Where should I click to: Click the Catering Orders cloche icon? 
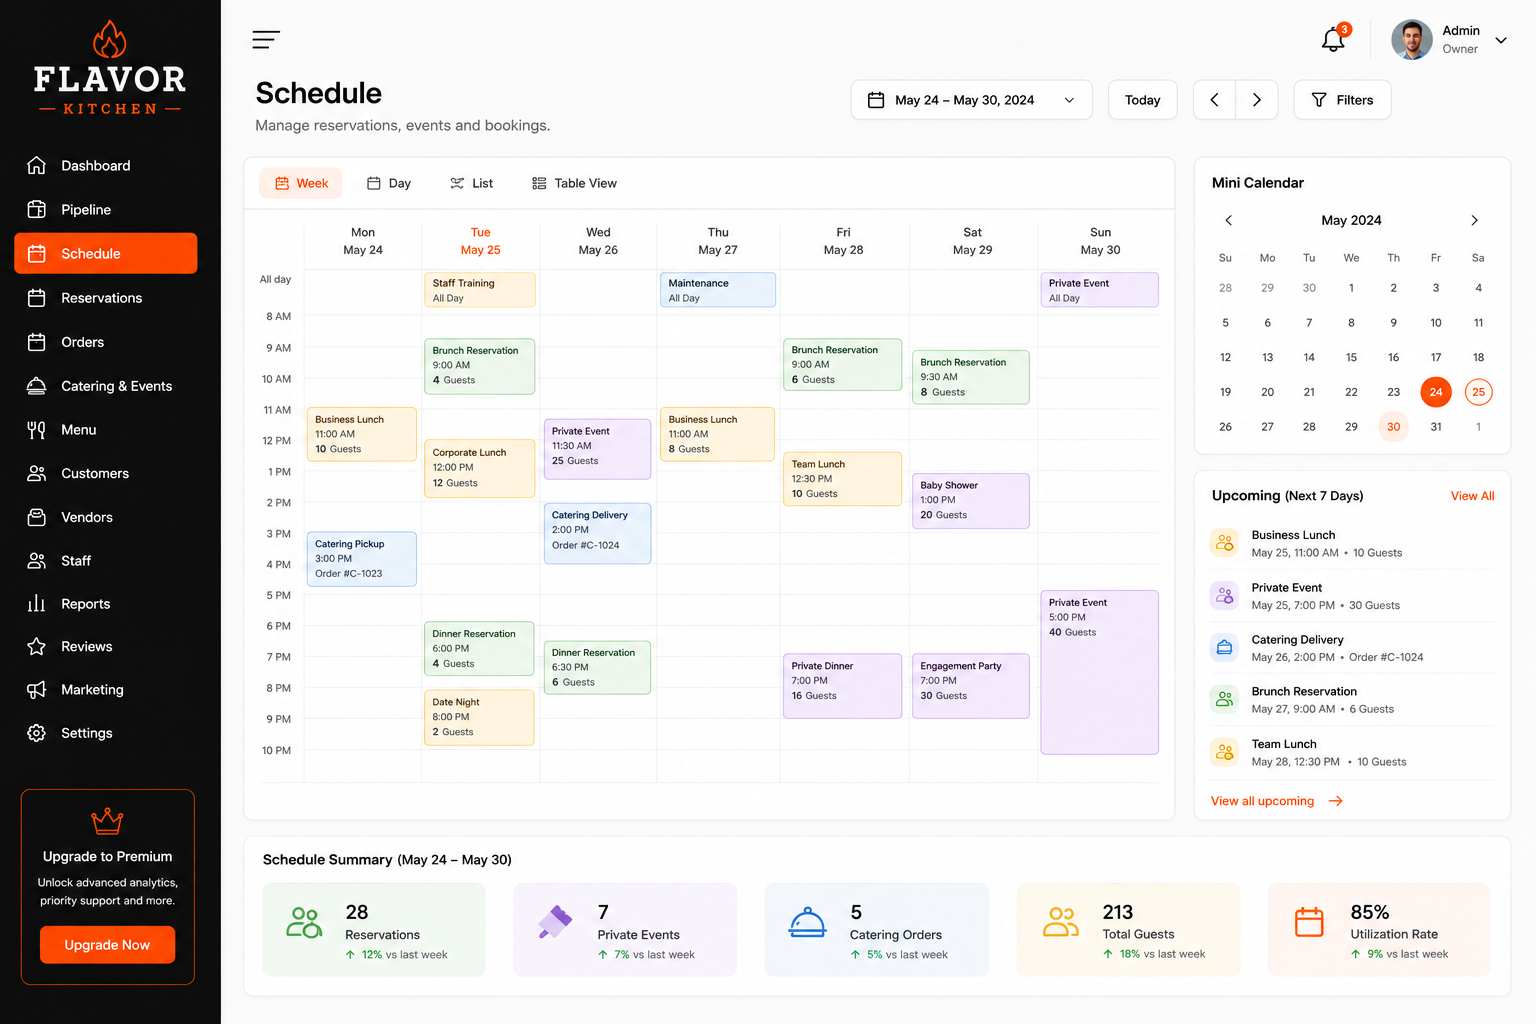coord(807,922)
